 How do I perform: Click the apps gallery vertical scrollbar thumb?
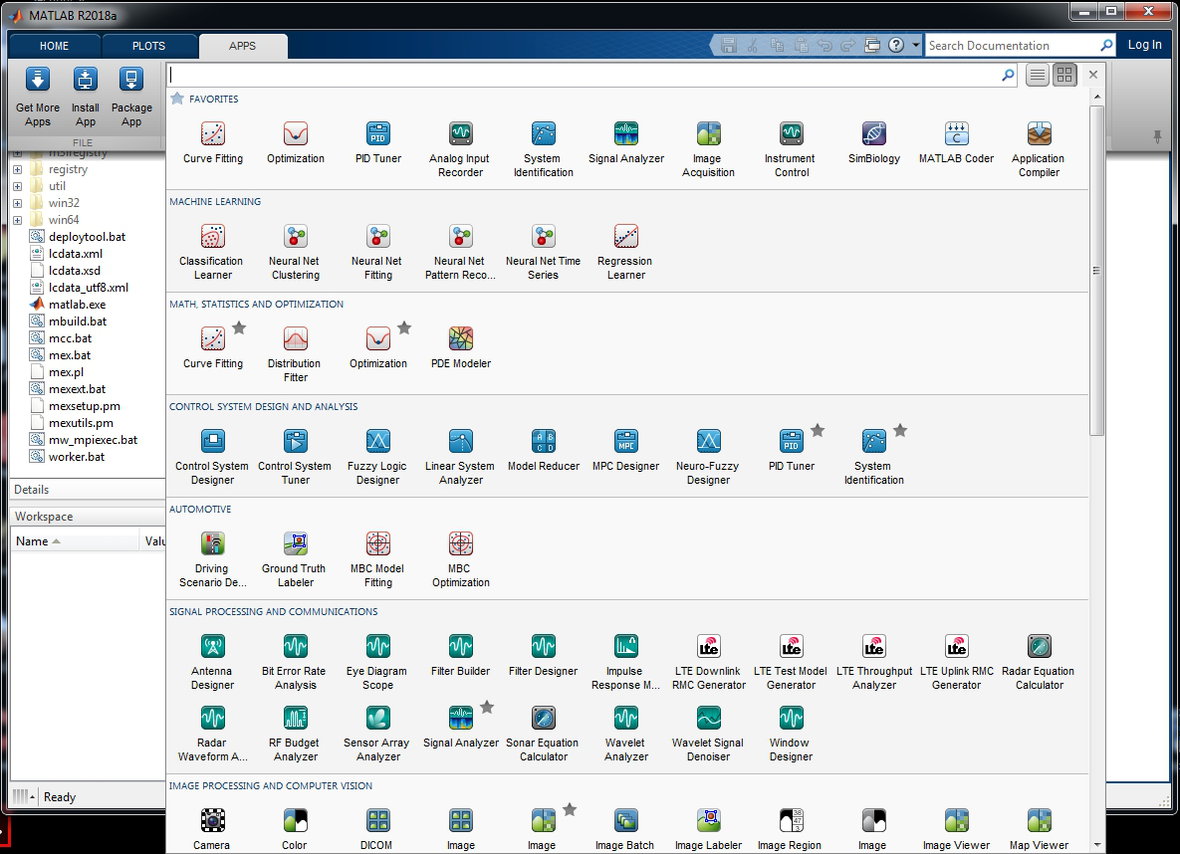1096,270
